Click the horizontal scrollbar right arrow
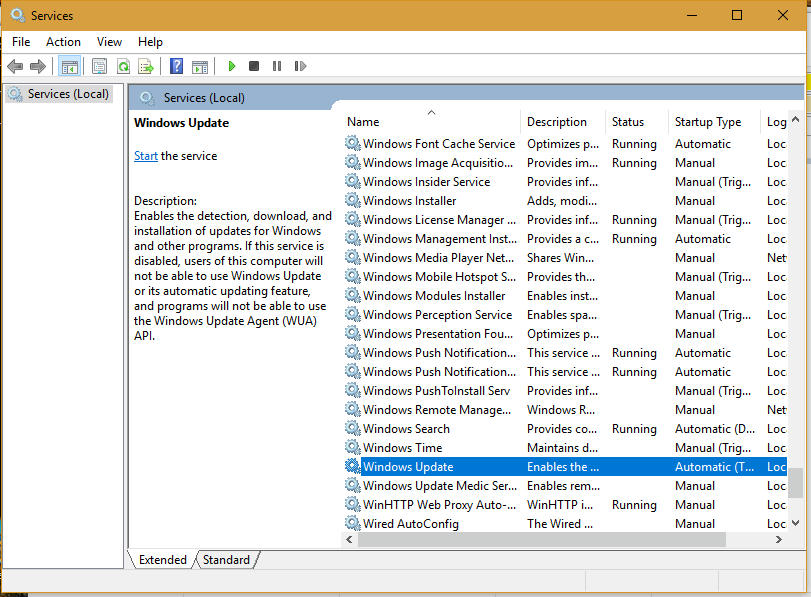811x597 pixels. tap(778, 539)
